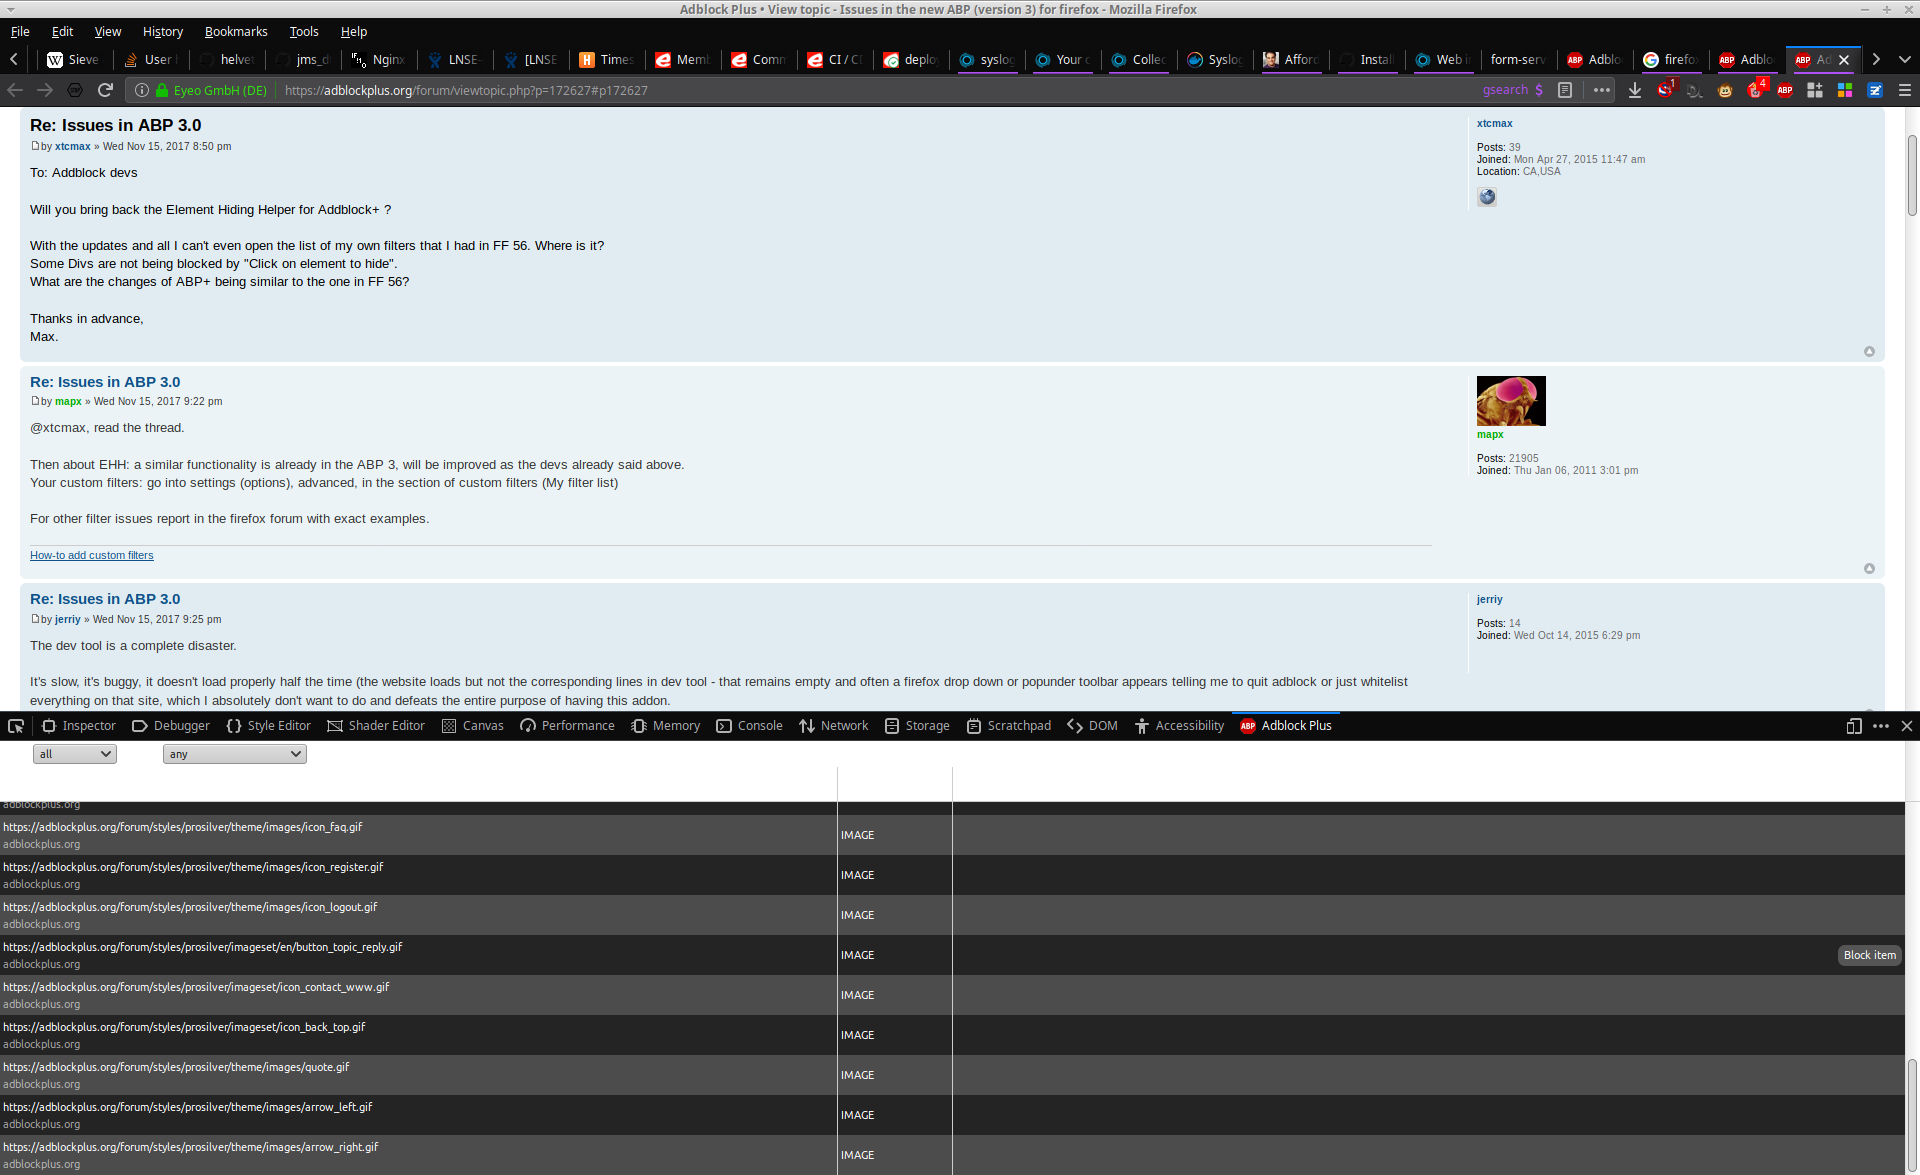Click the page vertical scrollbar thumb
Viewport: 1920px width, 1175px height.
[x=1911, y=175]
